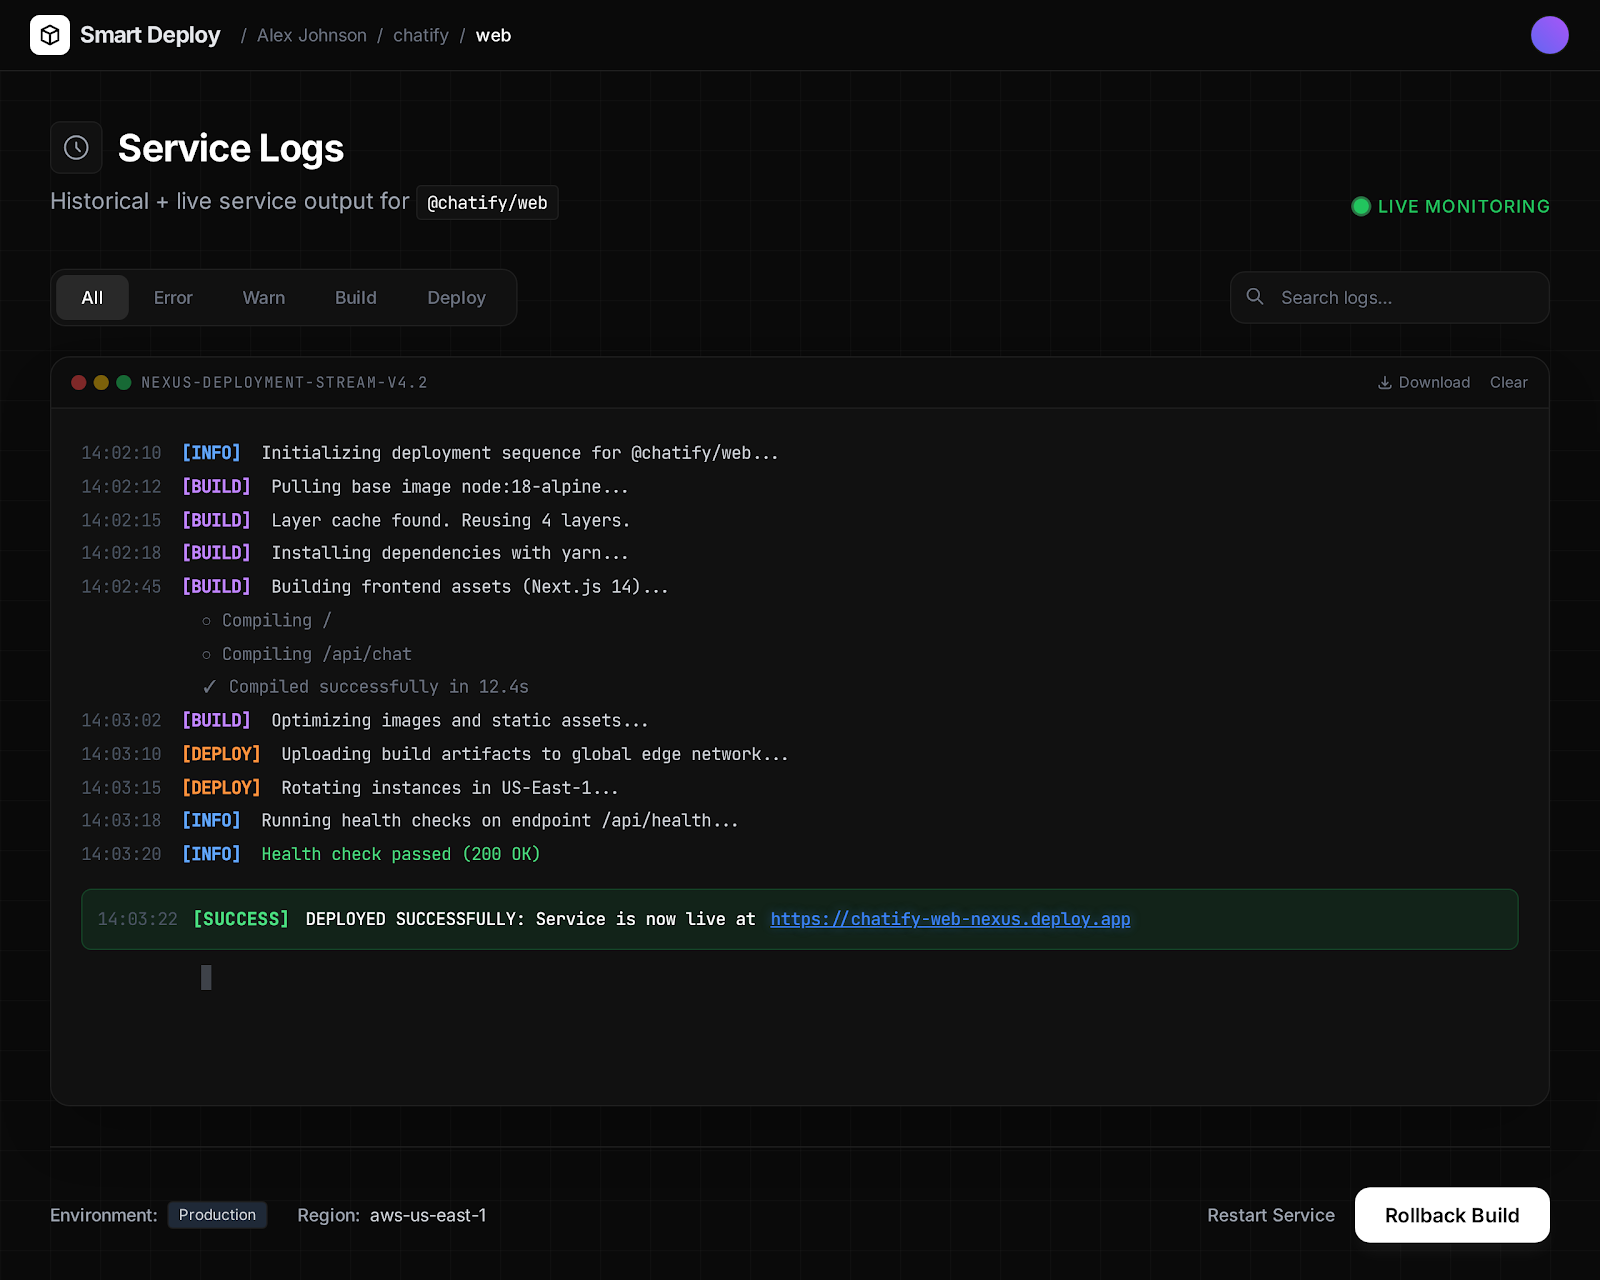Viewport: 1600px width, 1280px height.
Task: Switch to the Error filter tab
Action: coord(172,297)
